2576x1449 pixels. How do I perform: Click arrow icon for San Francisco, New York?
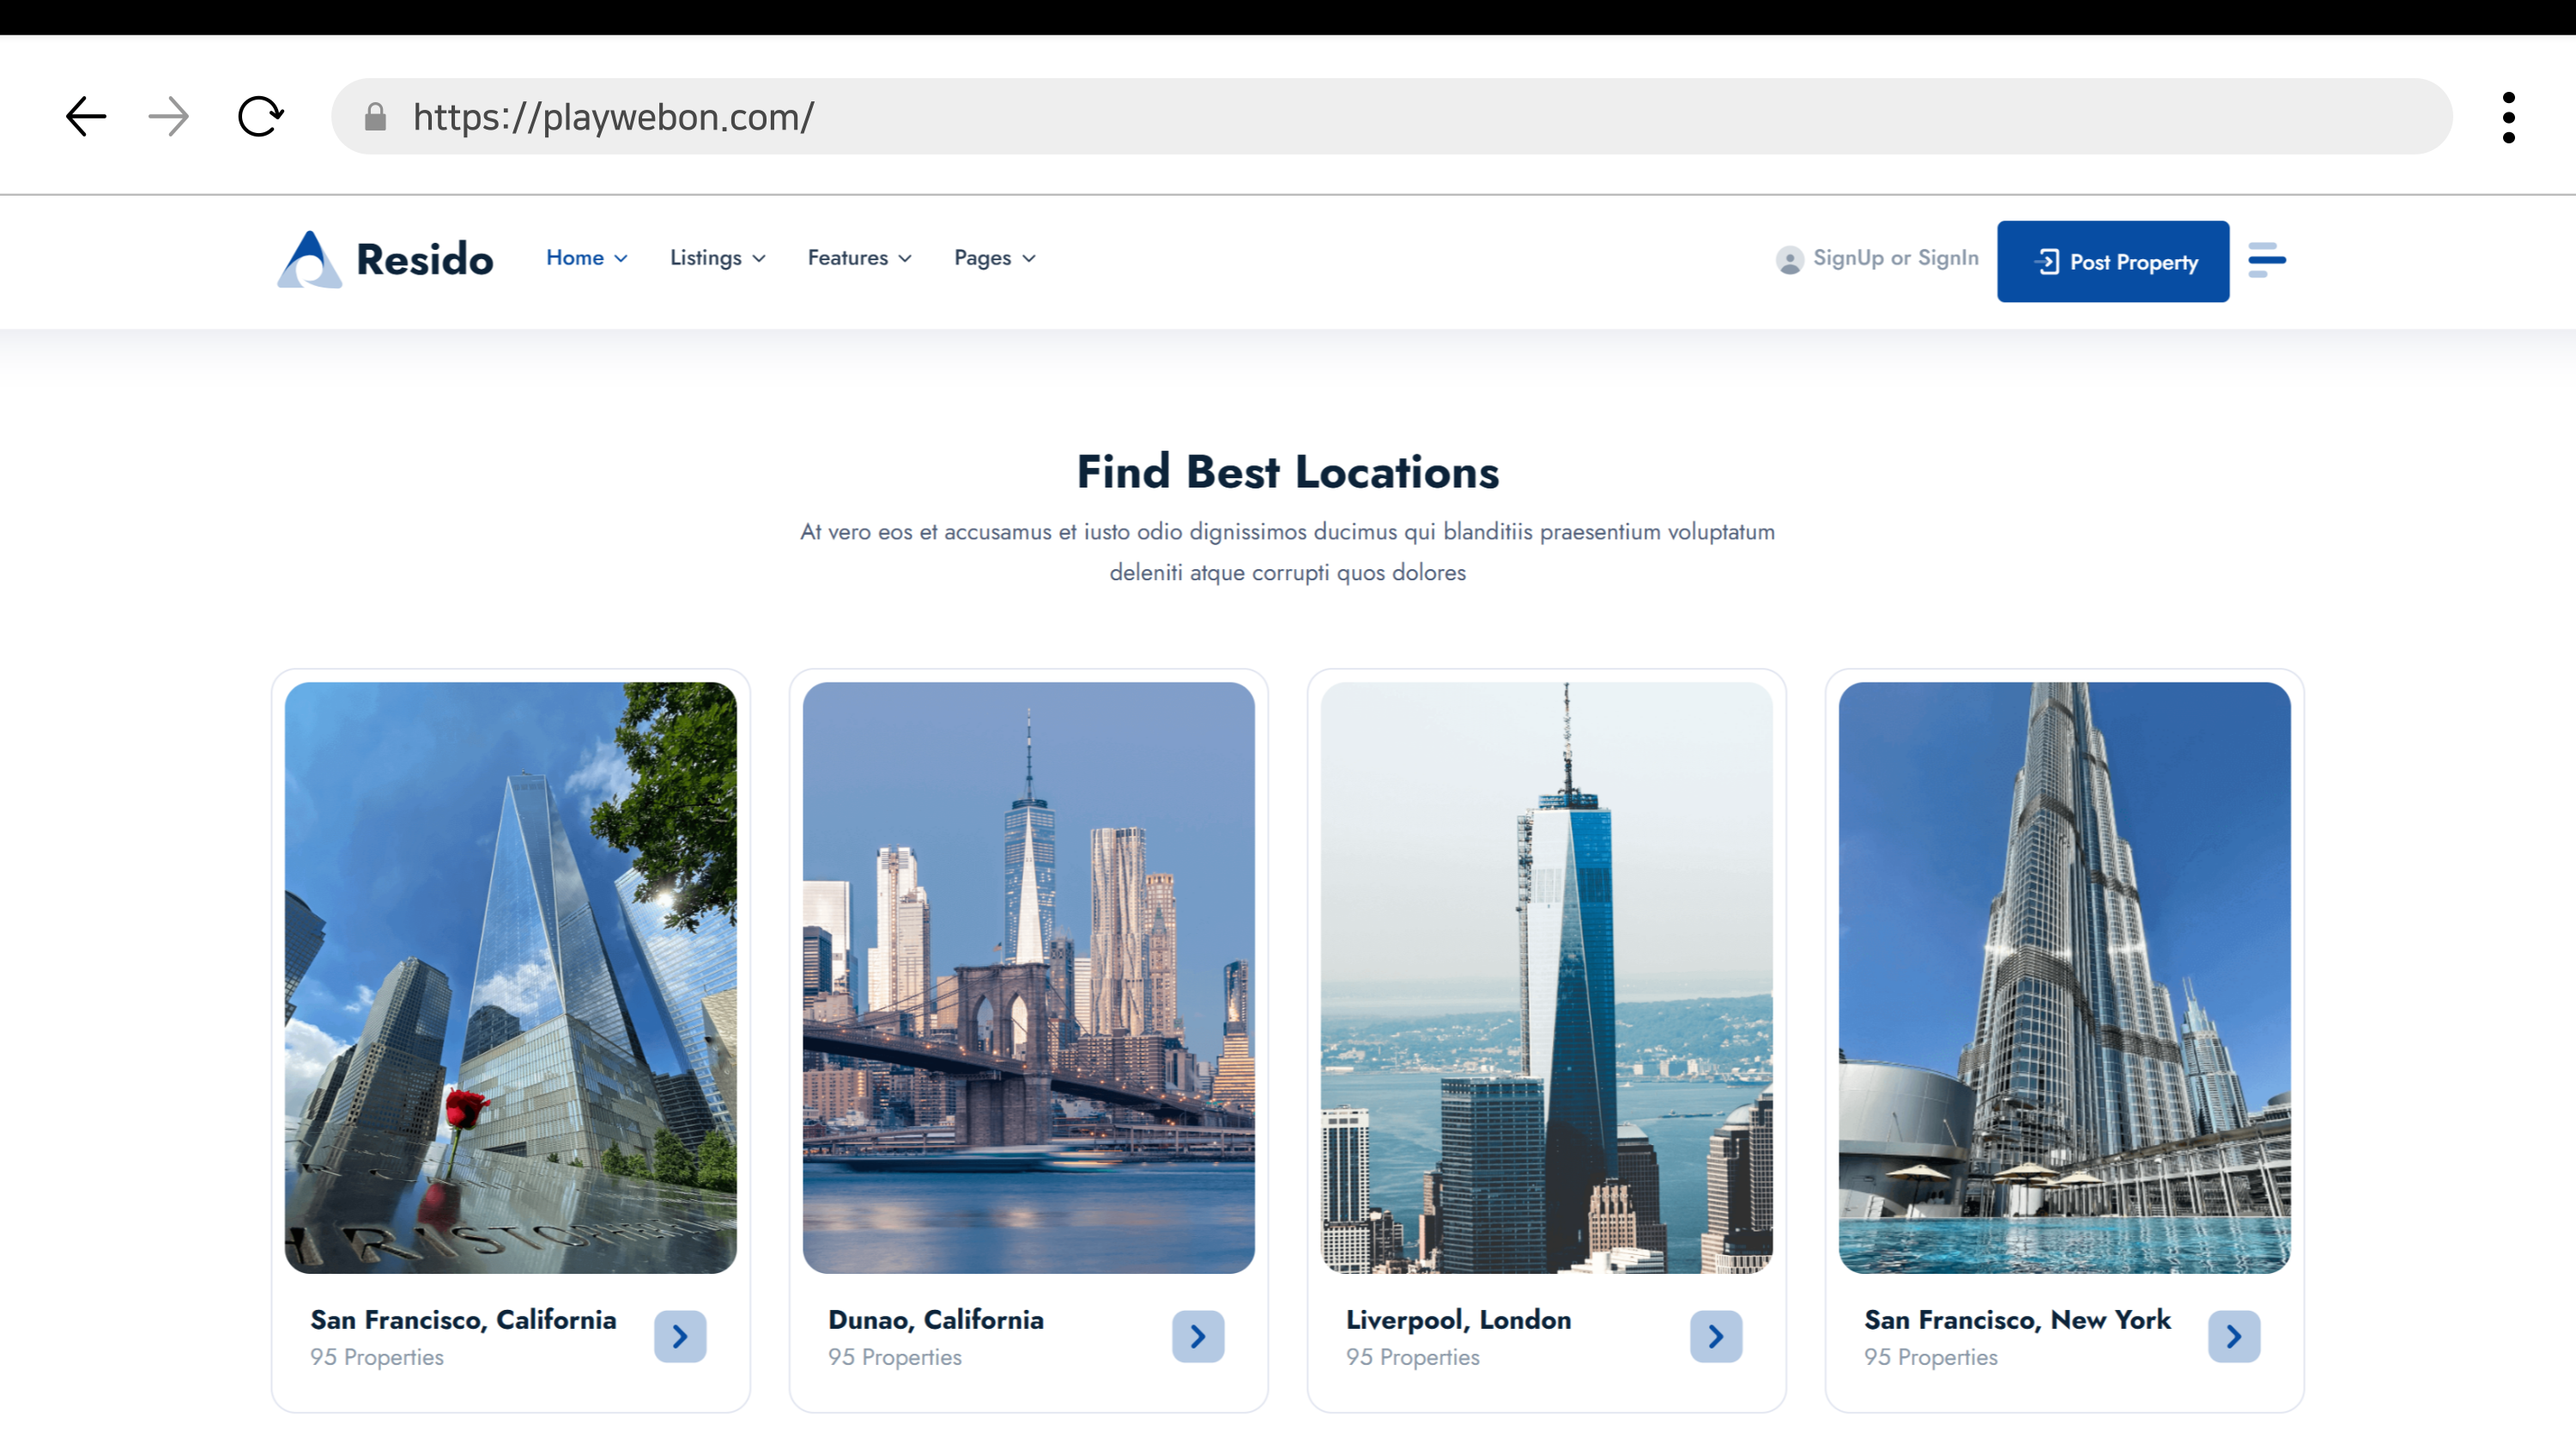point(2234,1336)
